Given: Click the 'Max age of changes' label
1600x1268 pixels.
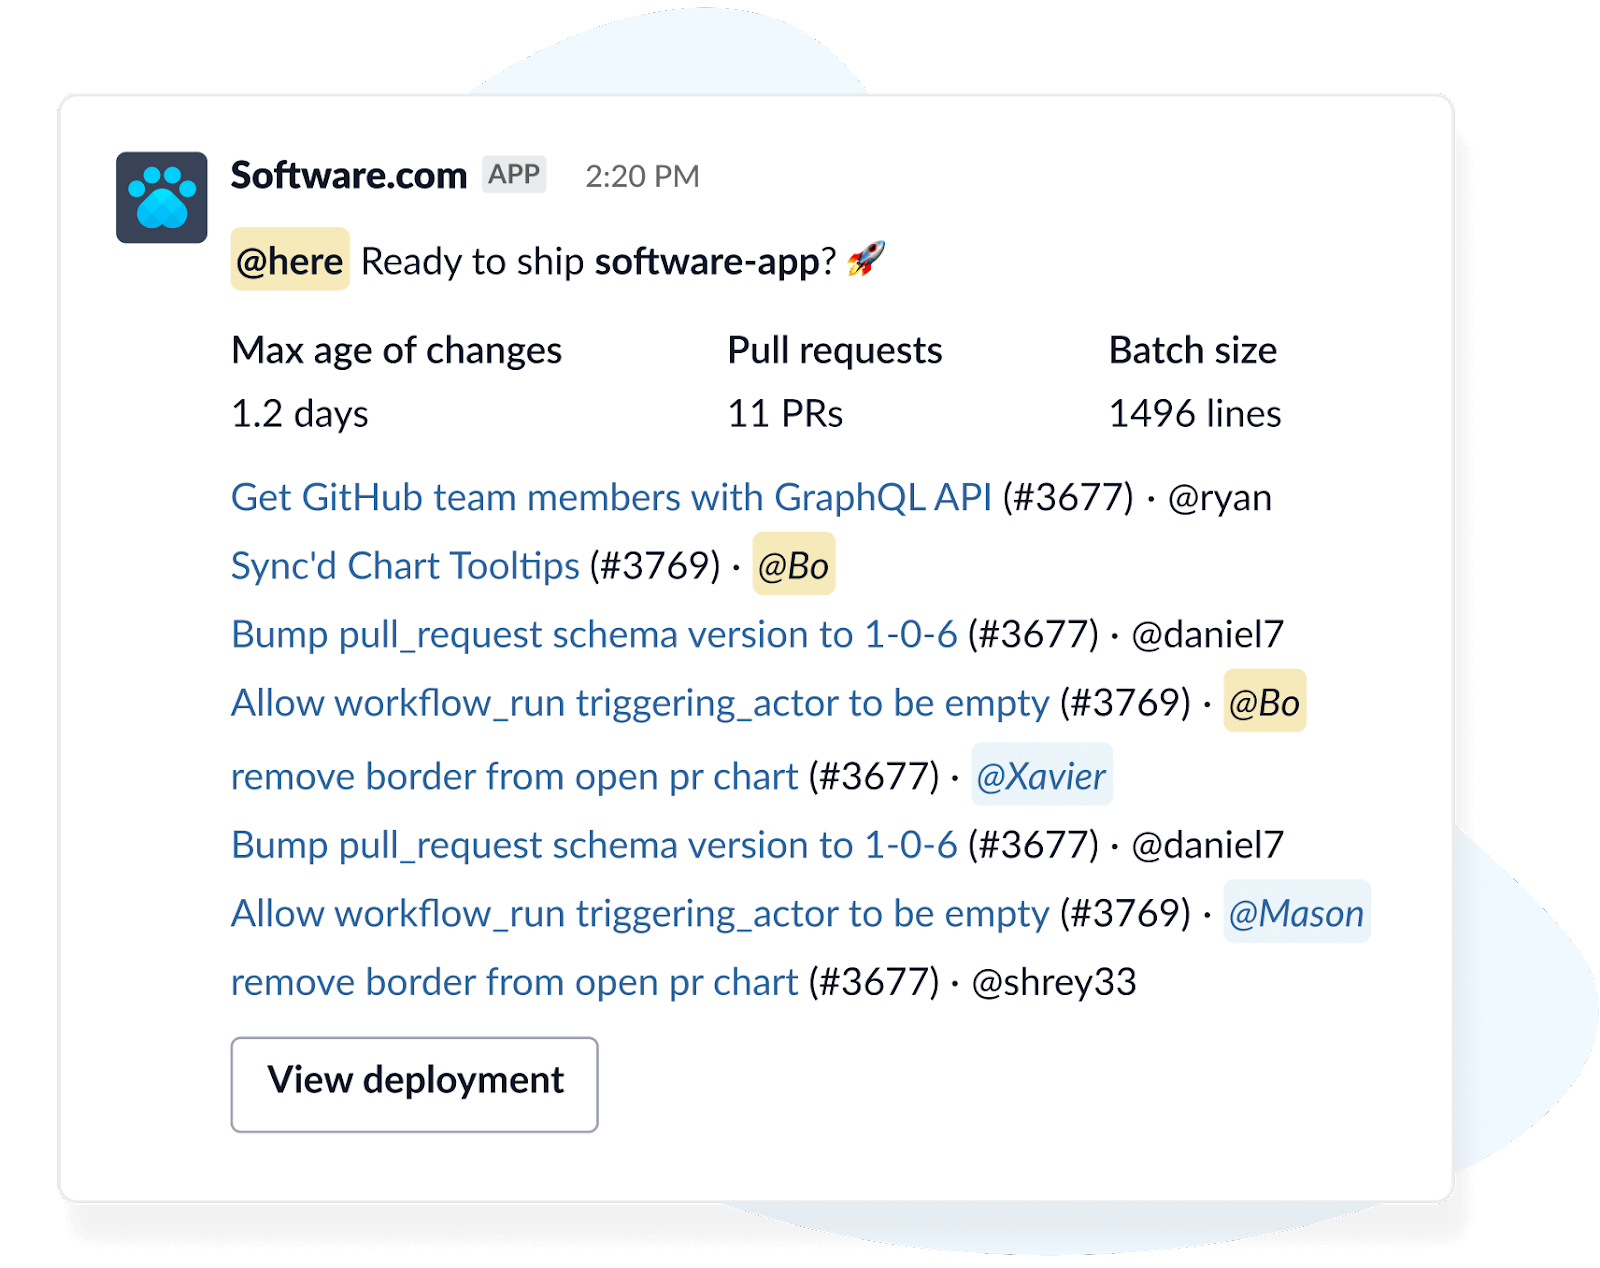Looking at the screenshot, I should 396,351.
